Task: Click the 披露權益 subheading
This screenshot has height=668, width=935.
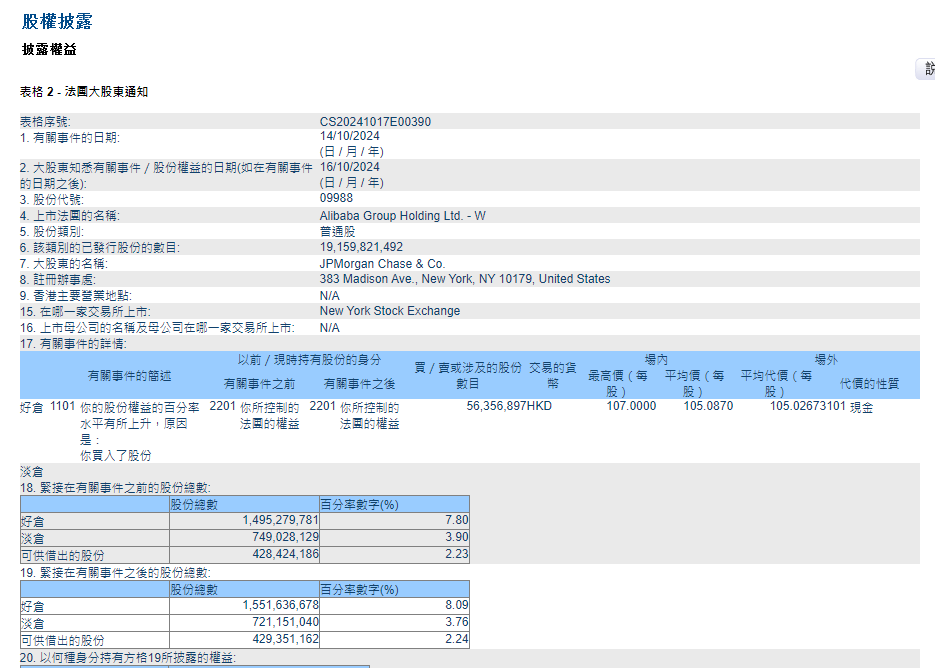Action: 49,49
